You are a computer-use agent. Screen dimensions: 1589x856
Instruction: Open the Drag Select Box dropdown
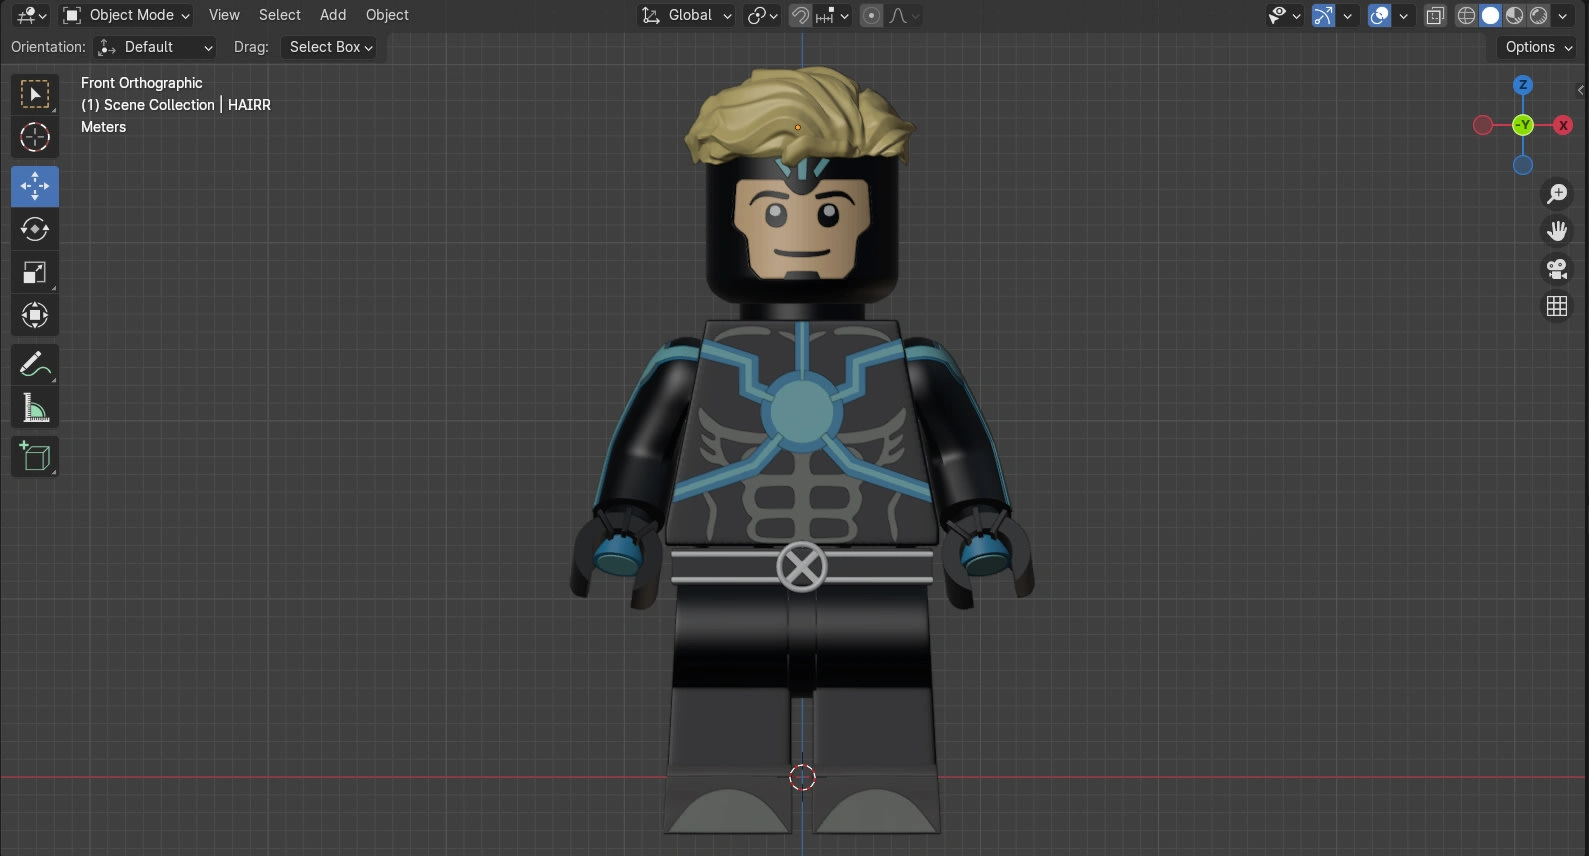329,47
